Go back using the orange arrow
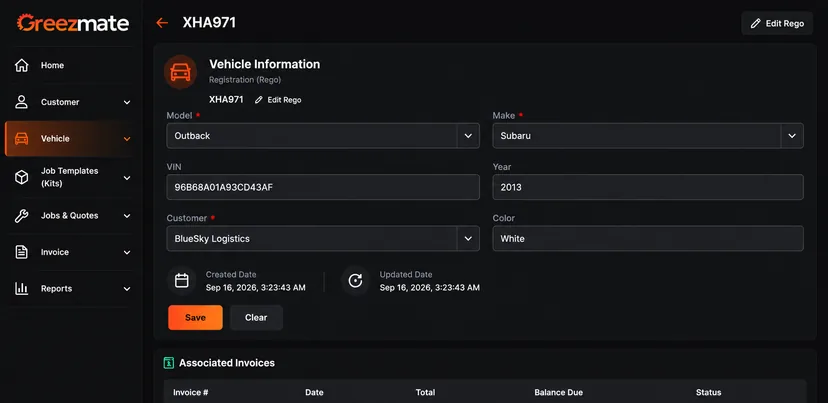Image resolution: width=828 pixels, height=403 pixels. [x=162, y=23]
